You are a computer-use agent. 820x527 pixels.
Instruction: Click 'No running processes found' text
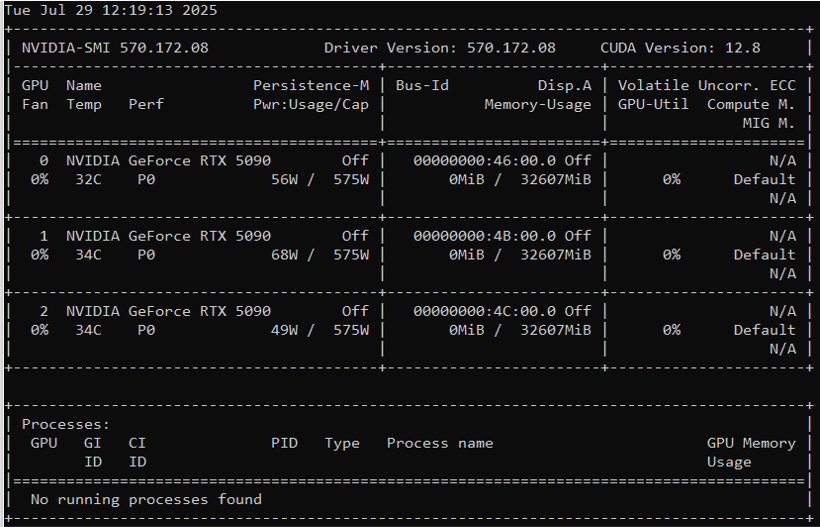click(x=146, y=500)
